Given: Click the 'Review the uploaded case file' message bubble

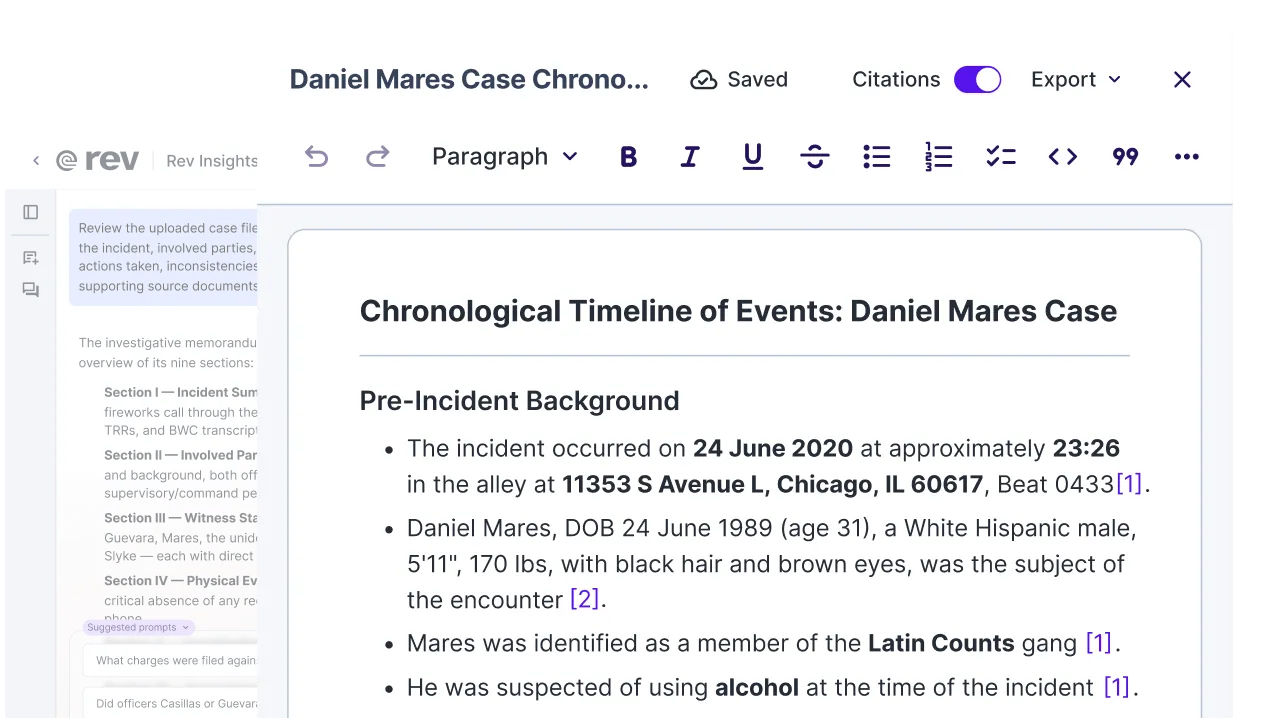Looking at the screenshot, I should [164, 257].
